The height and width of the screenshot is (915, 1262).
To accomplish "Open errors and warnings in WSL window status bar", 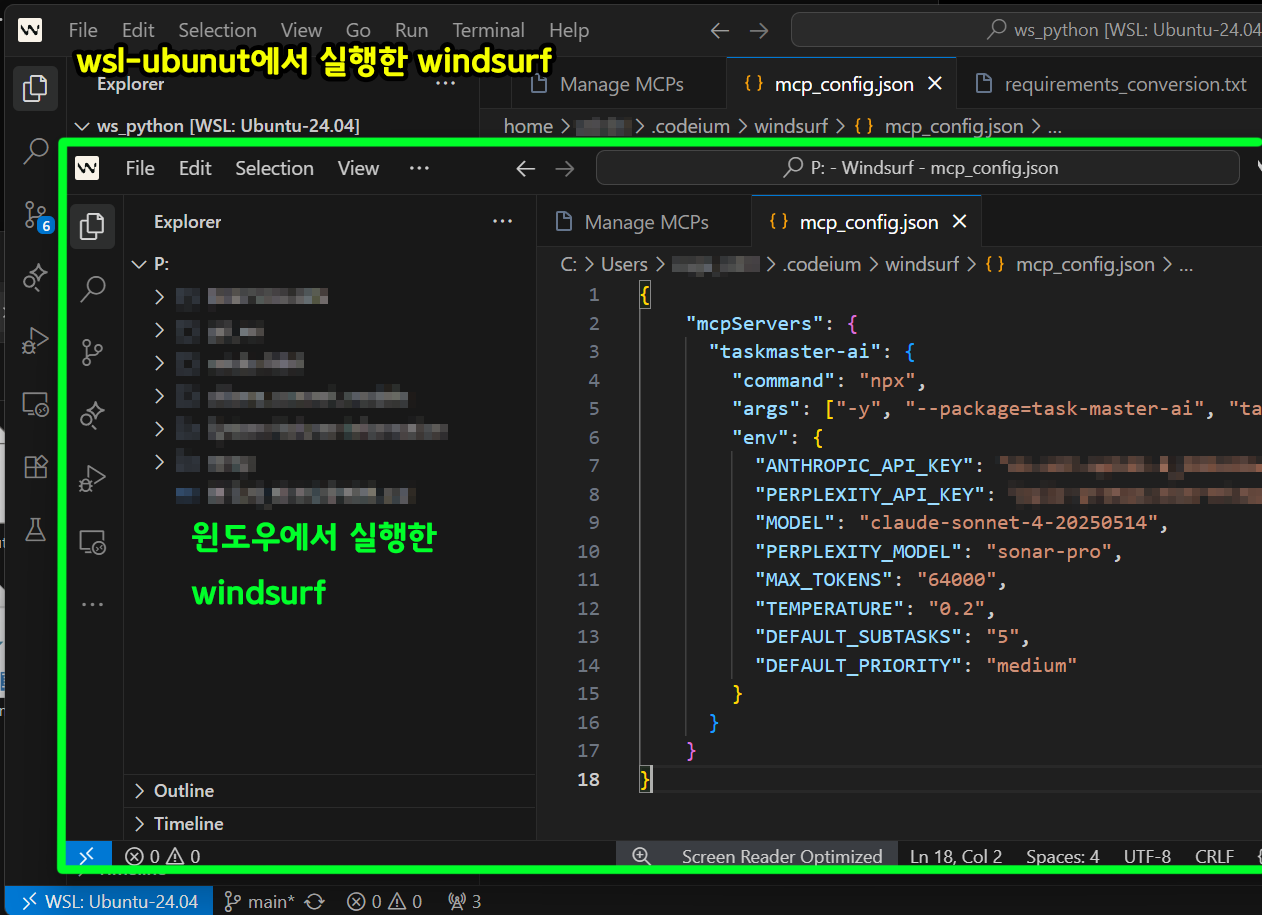I will click(x=384, y=901).
